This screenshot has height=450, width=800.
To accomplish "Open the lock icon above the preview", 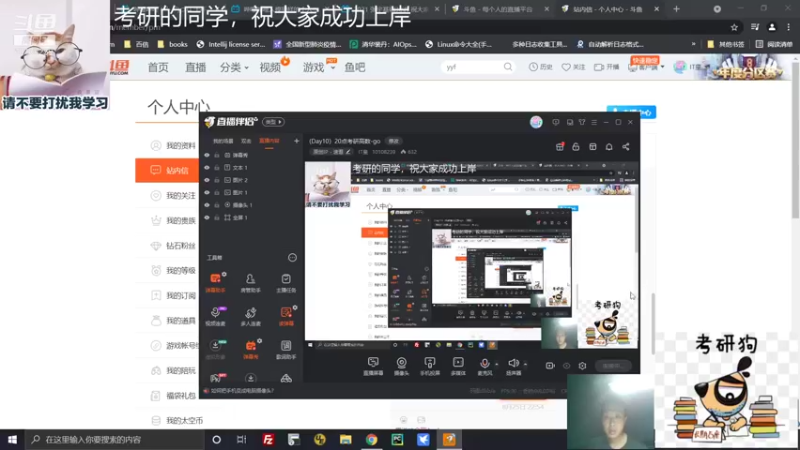I will (x=576, y=147).
